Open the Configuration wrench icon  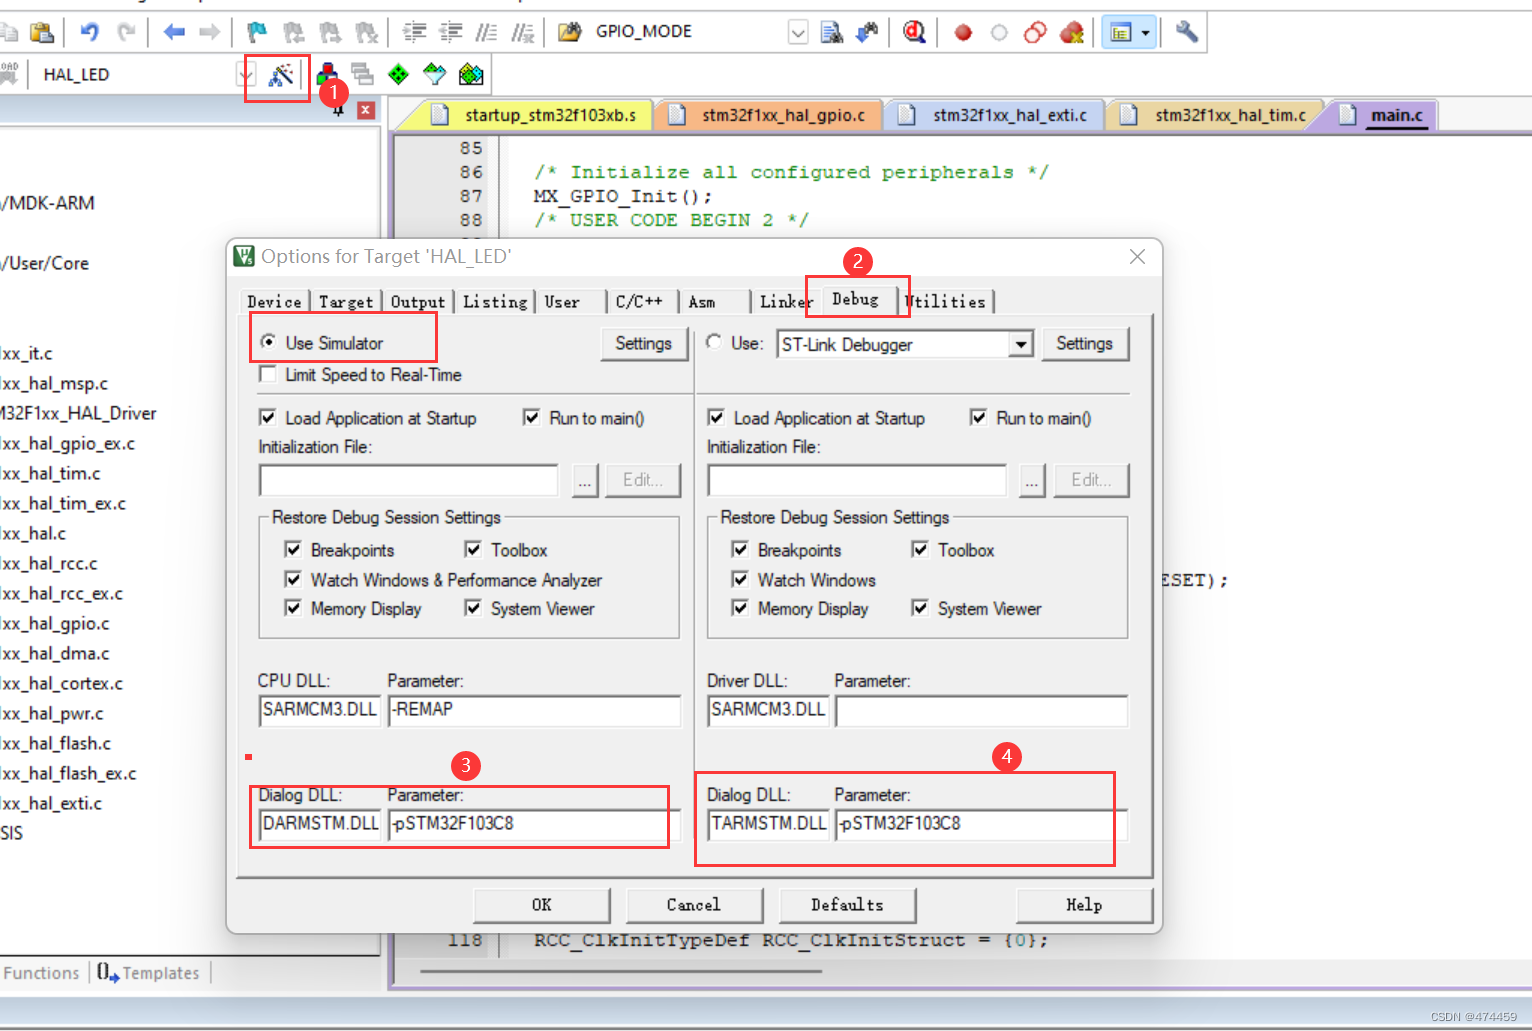1187,32
